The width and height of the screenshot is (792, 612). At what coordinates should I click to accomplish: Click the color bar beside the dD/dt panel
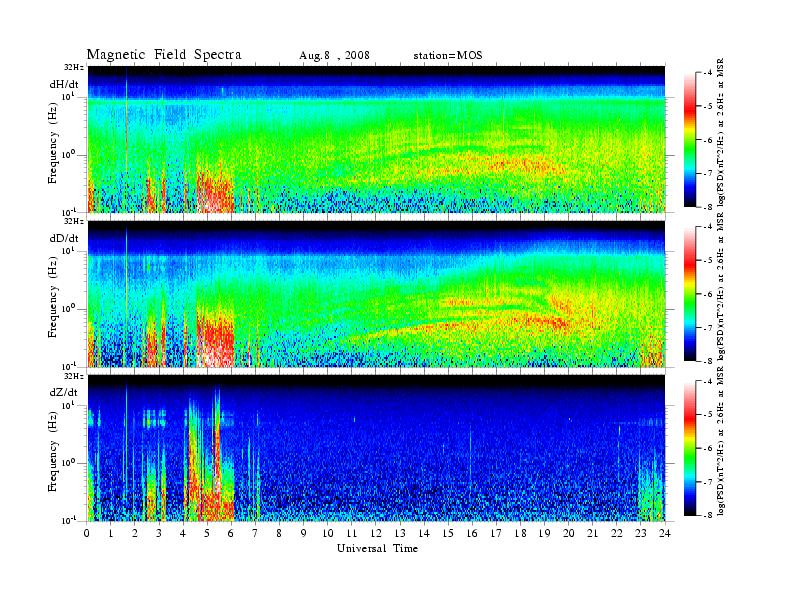click(689, 294)
